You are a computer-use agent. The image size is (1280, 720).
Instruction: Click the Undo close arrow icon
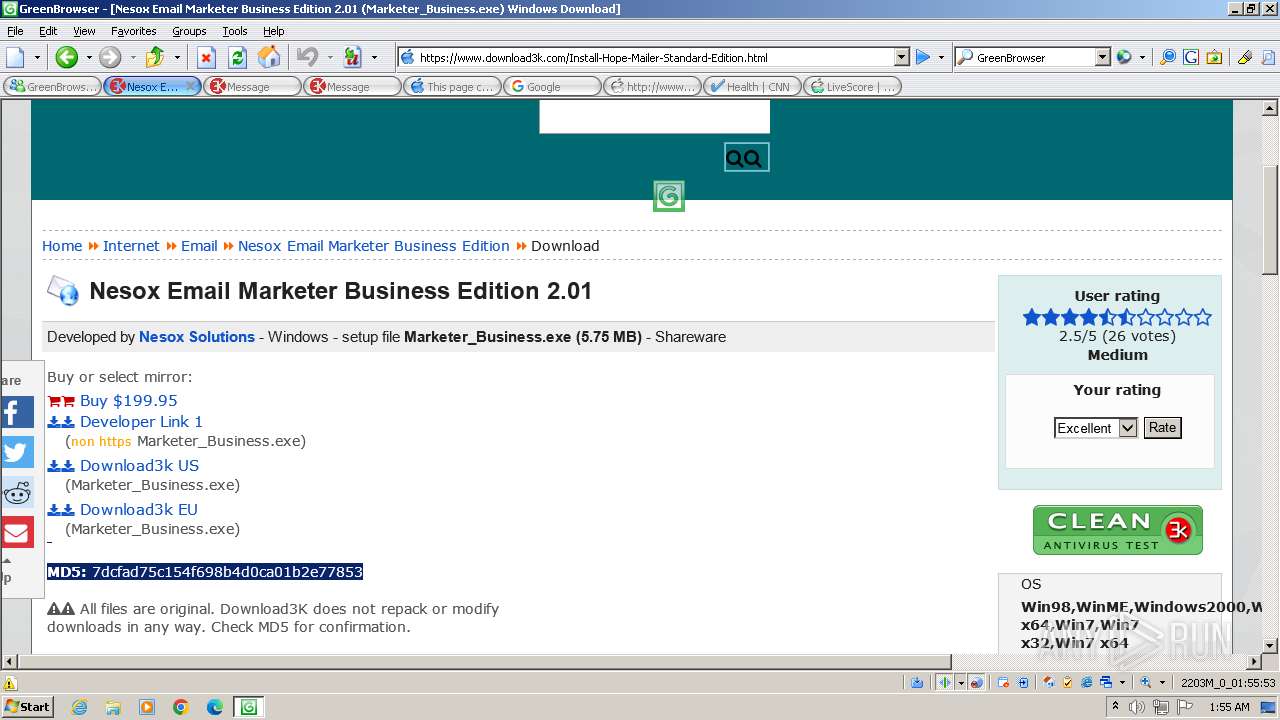pyautogui.click(x=307, y=57)
